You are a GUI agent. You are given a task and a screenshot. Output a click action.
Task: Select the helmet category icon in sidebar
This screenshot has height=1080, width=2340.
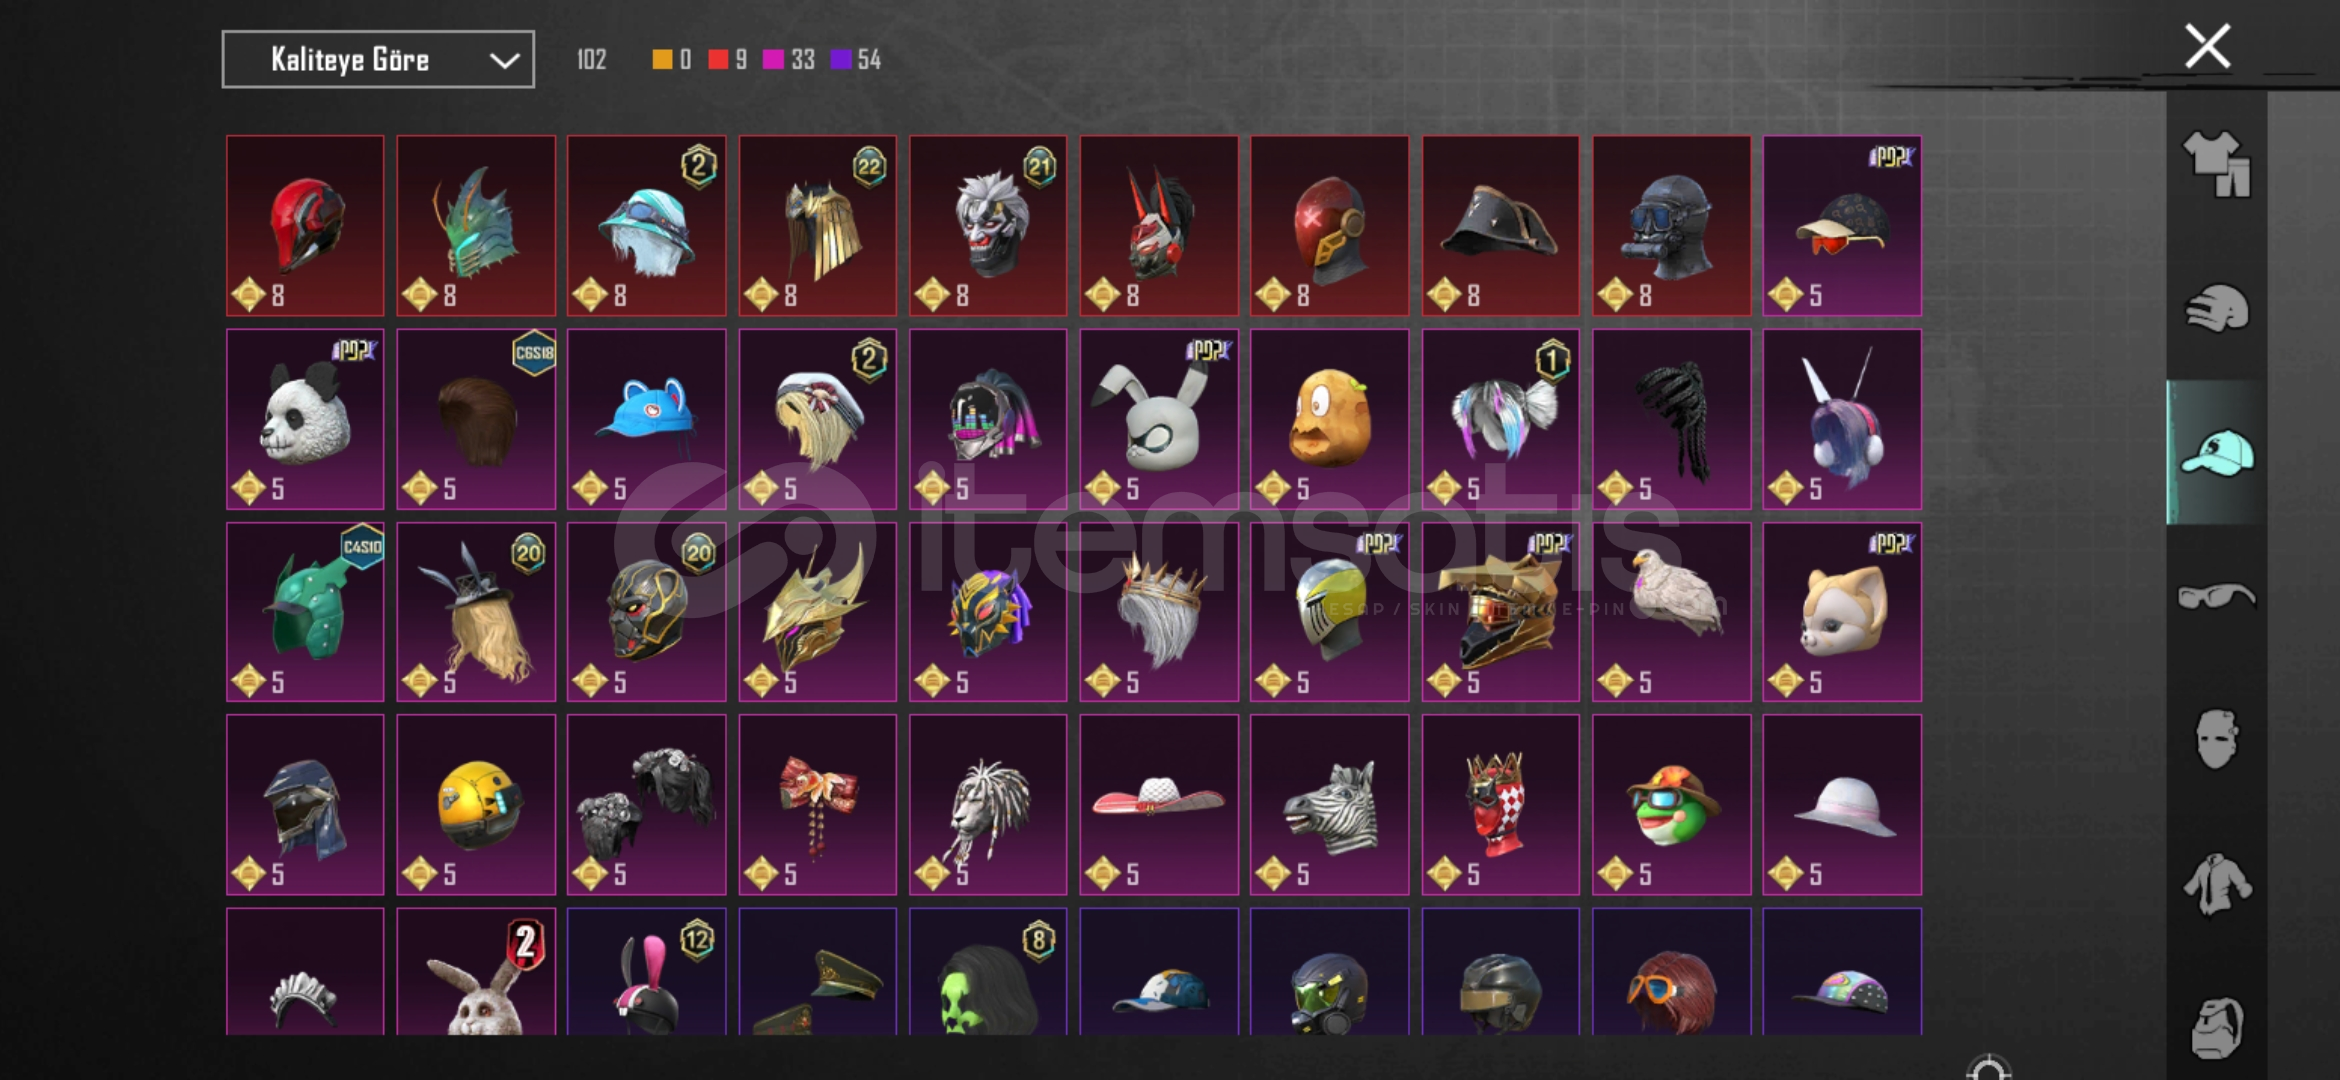pyautogui.click(x=2216, y=308)
